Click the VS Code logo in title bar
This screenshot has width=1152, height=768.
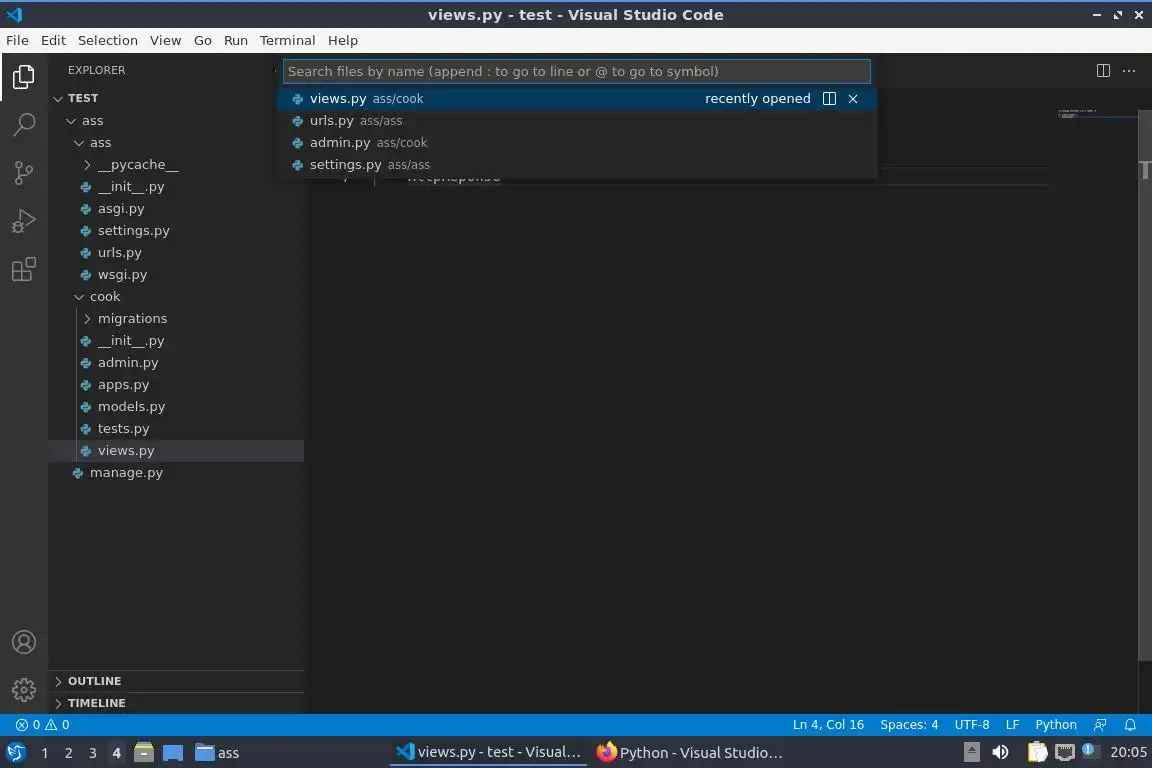point(15,14)
